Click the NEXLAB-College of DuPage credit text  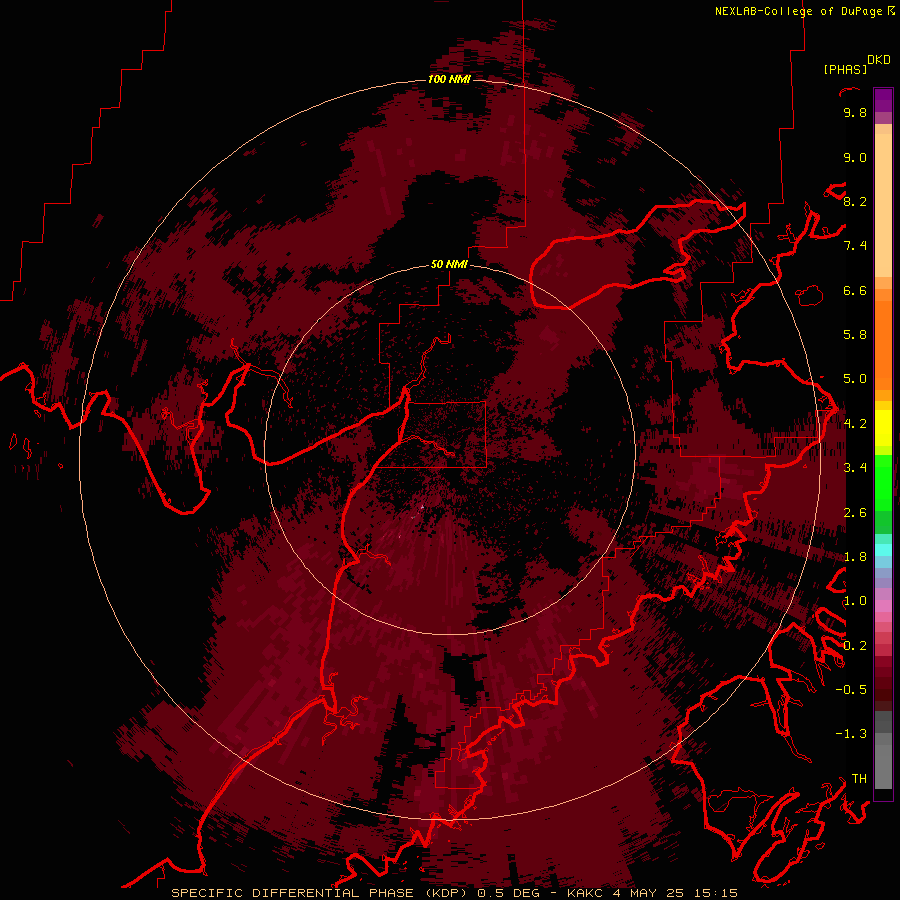coord(800,11)
